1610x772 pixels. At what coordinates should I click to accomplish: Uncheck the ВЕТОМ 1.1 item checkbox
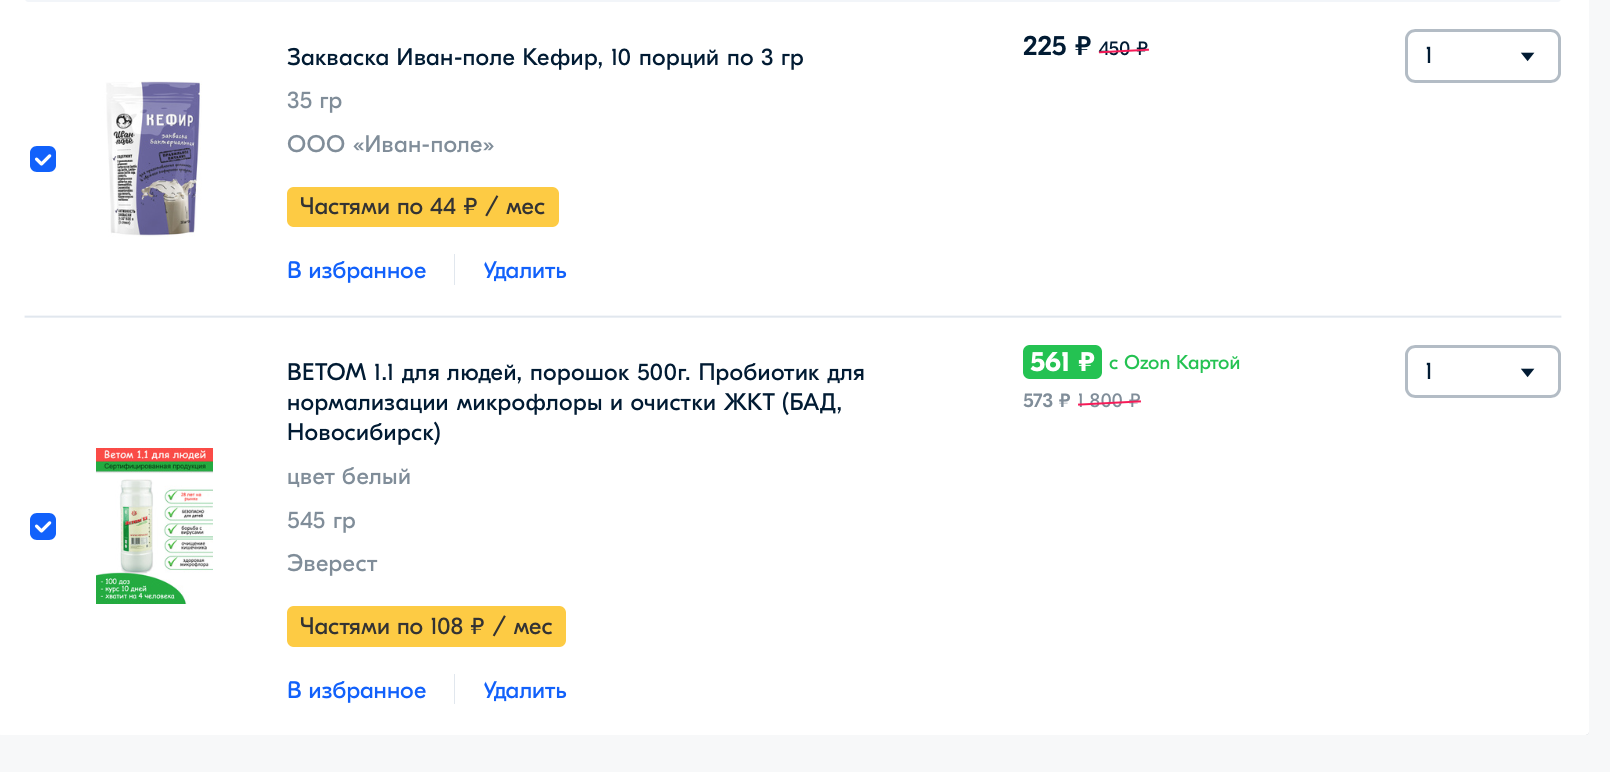click(43, 526)
